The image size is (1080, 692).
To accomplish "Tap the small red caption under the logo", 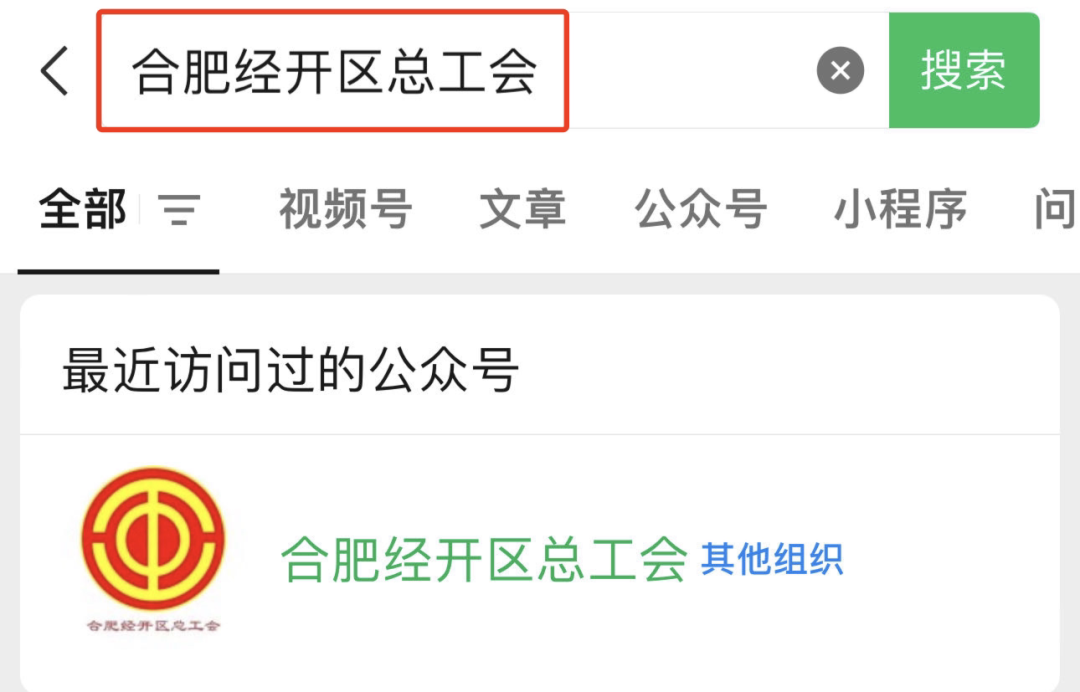I will 153,625.
